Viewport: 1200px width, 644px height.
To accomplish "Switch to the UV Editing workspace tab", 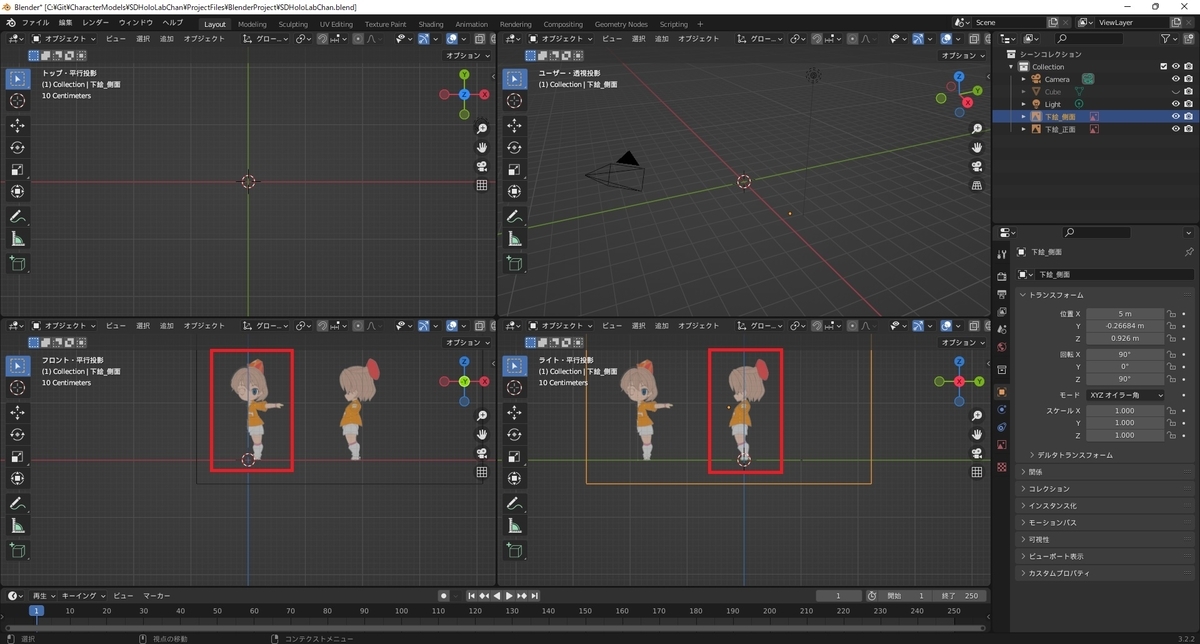I will point(336,24).
